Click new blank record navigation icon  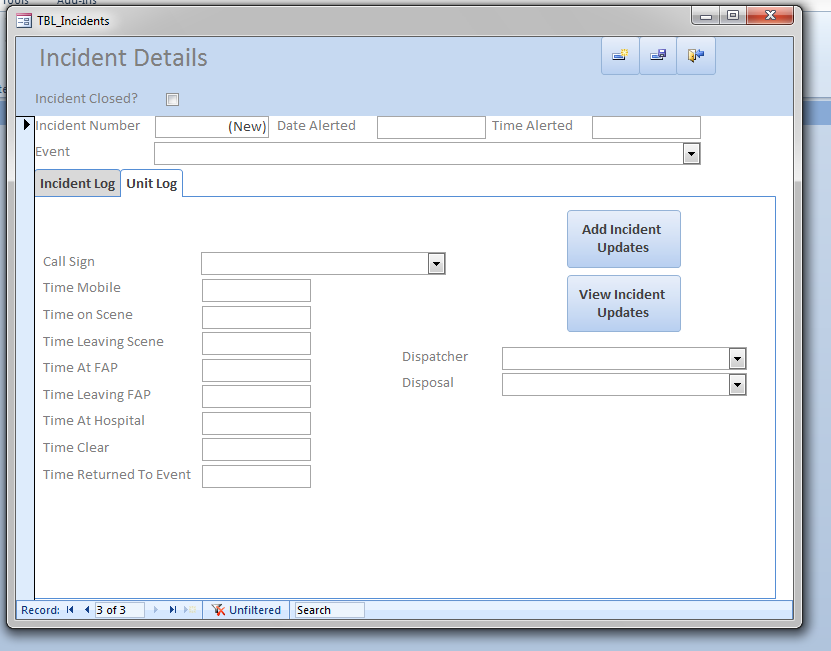[x=190, y=610]
